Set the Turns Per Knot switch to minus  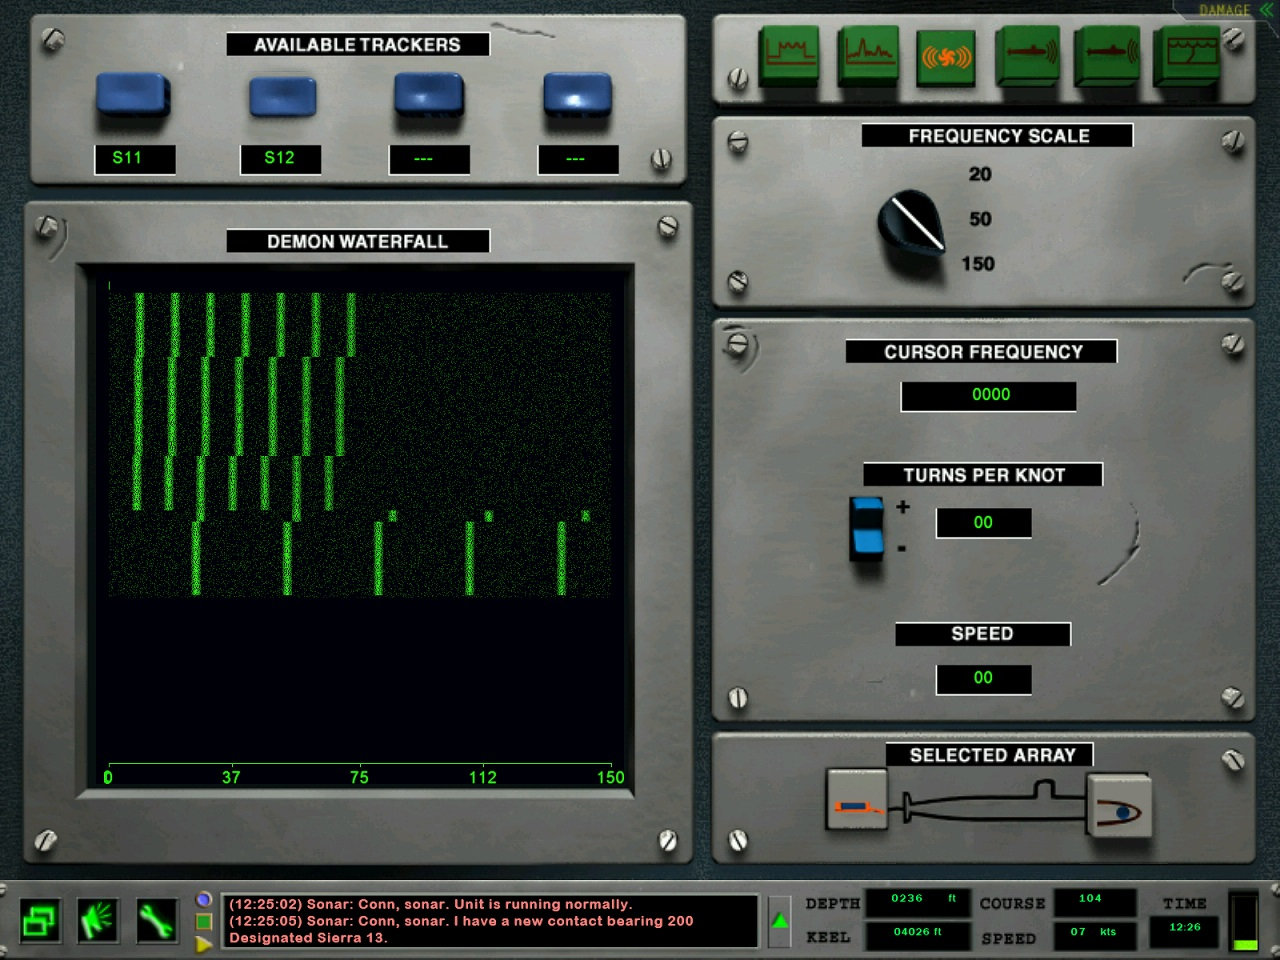pos(867,542)
